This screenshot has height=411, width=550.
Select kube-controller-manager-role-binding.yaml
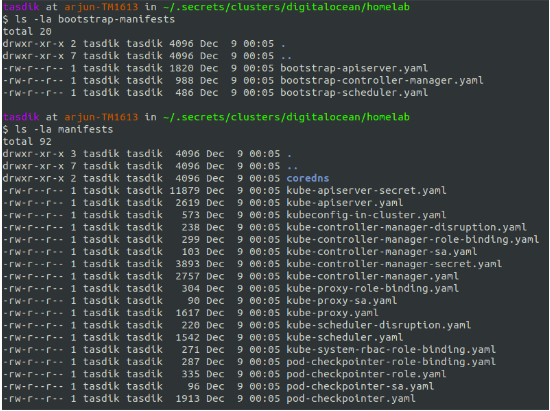coord(412,240)
